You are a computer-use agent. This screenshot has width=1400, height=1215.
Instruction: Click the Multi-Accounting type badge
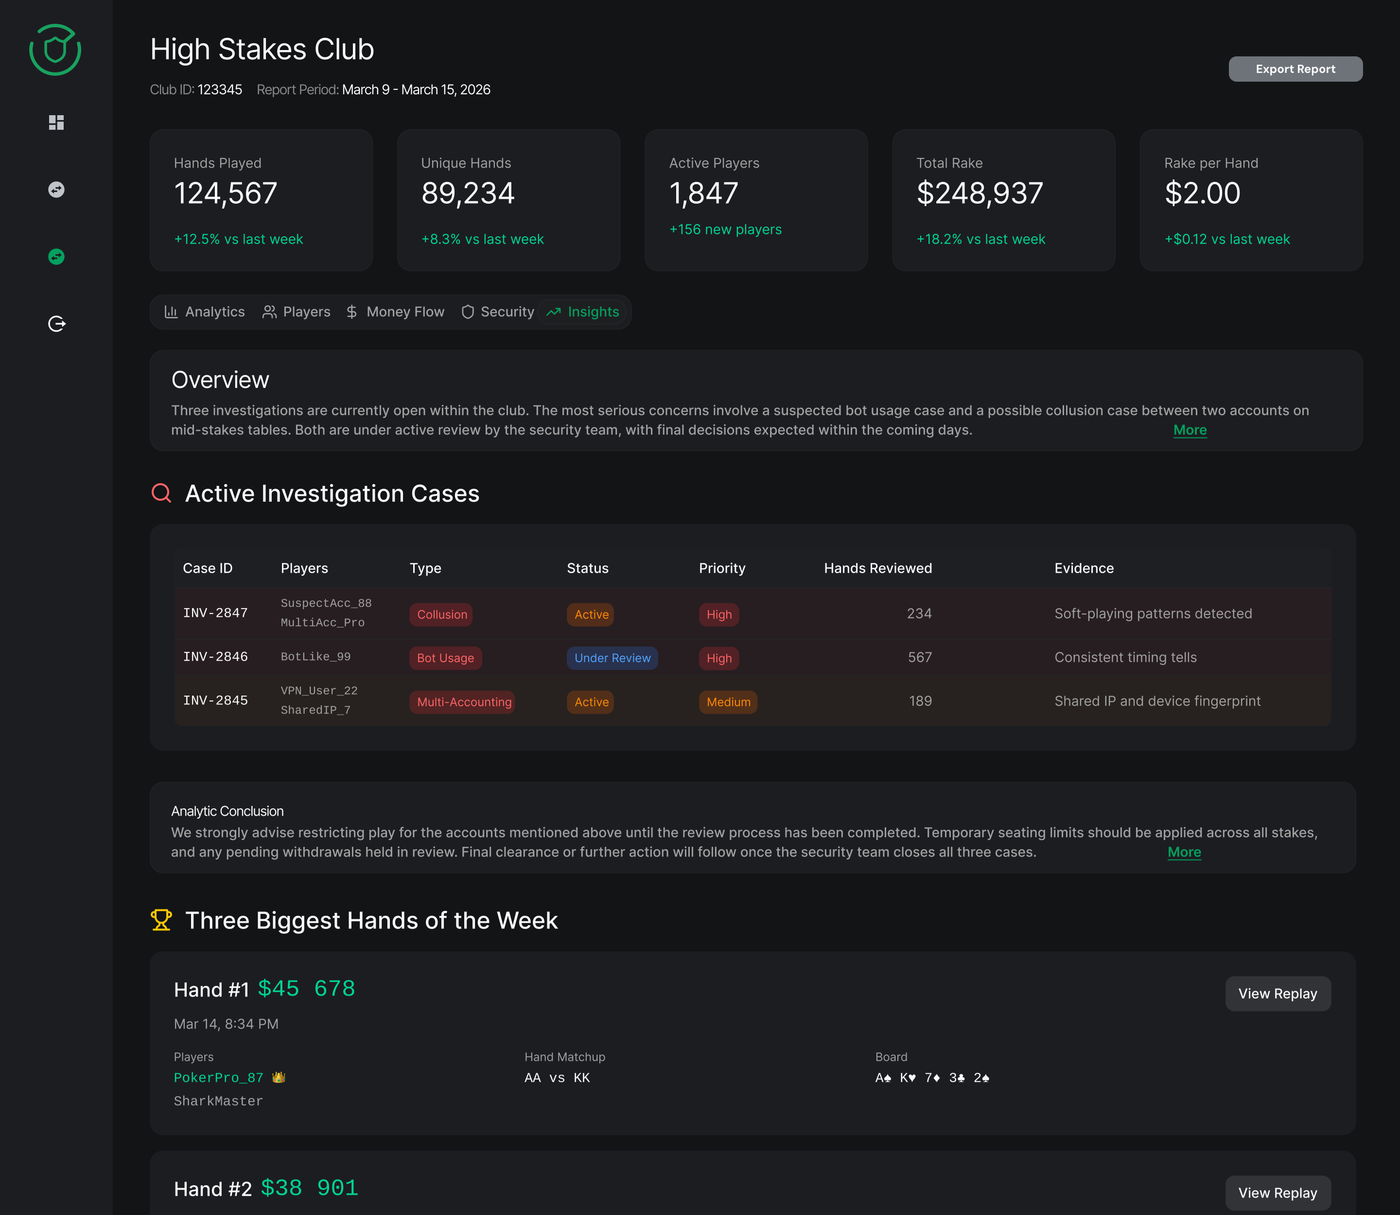click(x=464, y=702)
